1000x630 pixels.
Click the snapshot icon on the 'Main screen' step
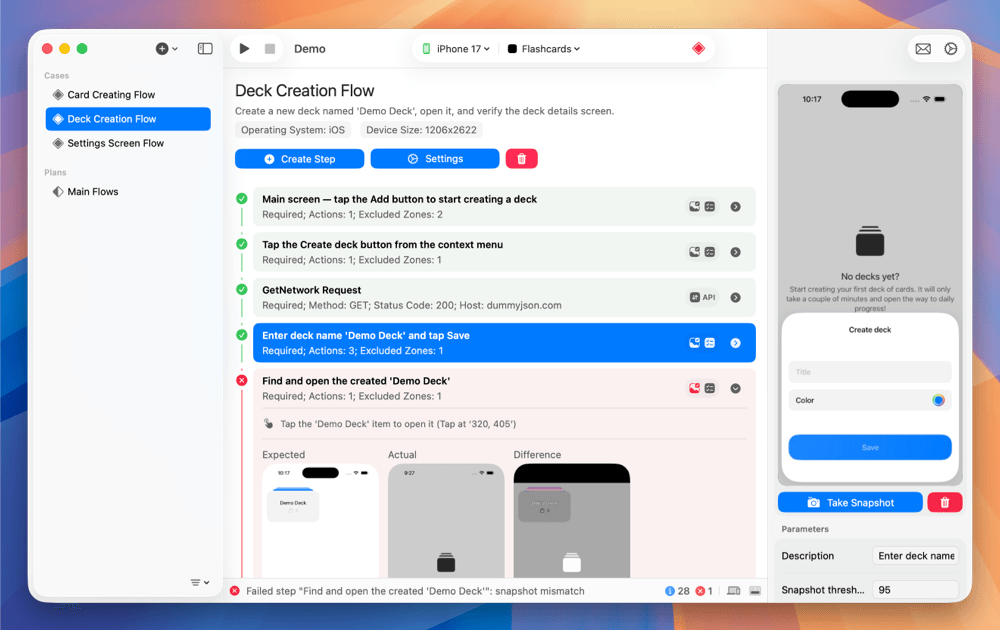695,207
